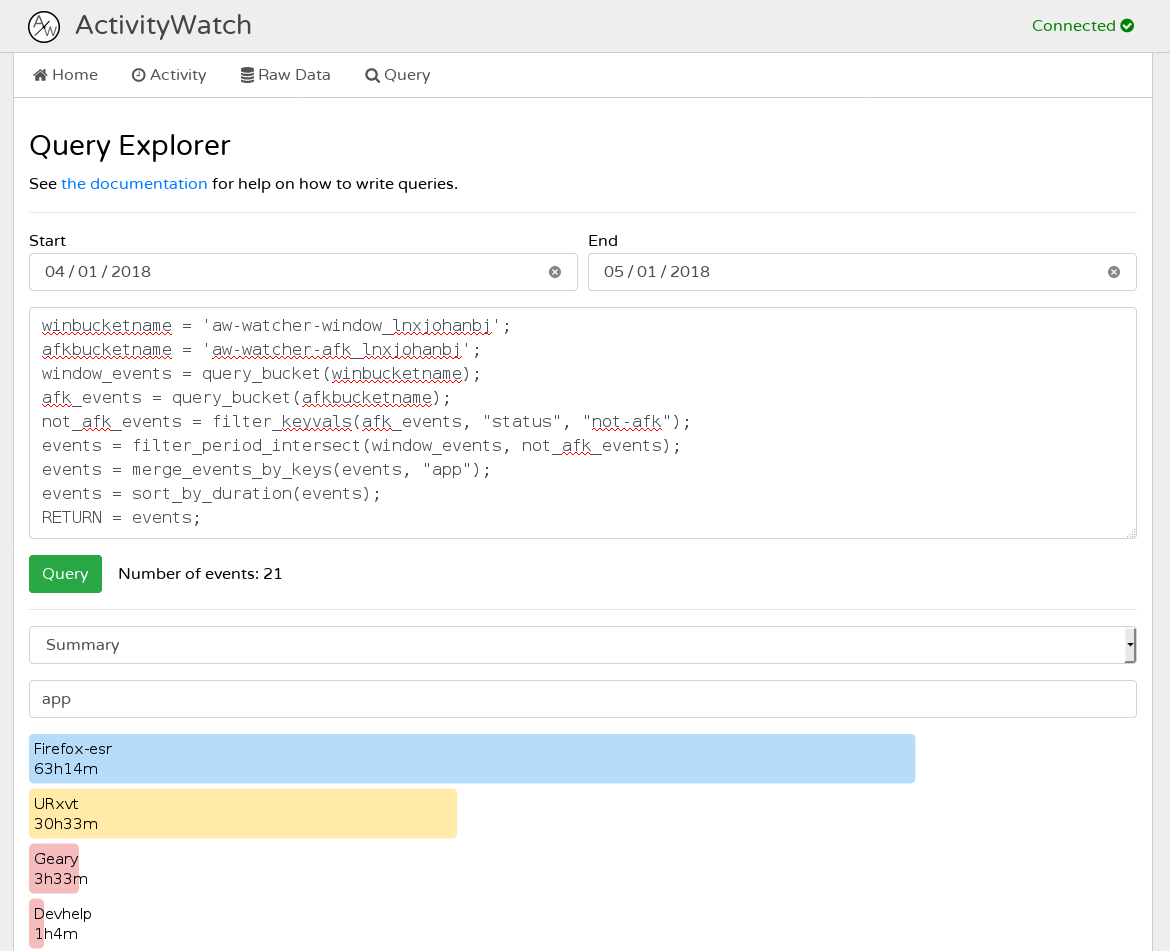Click the sort_by_duration code line
This screenshot has width=1170, height=951.
pyautogui.click(x=211, y=494)
